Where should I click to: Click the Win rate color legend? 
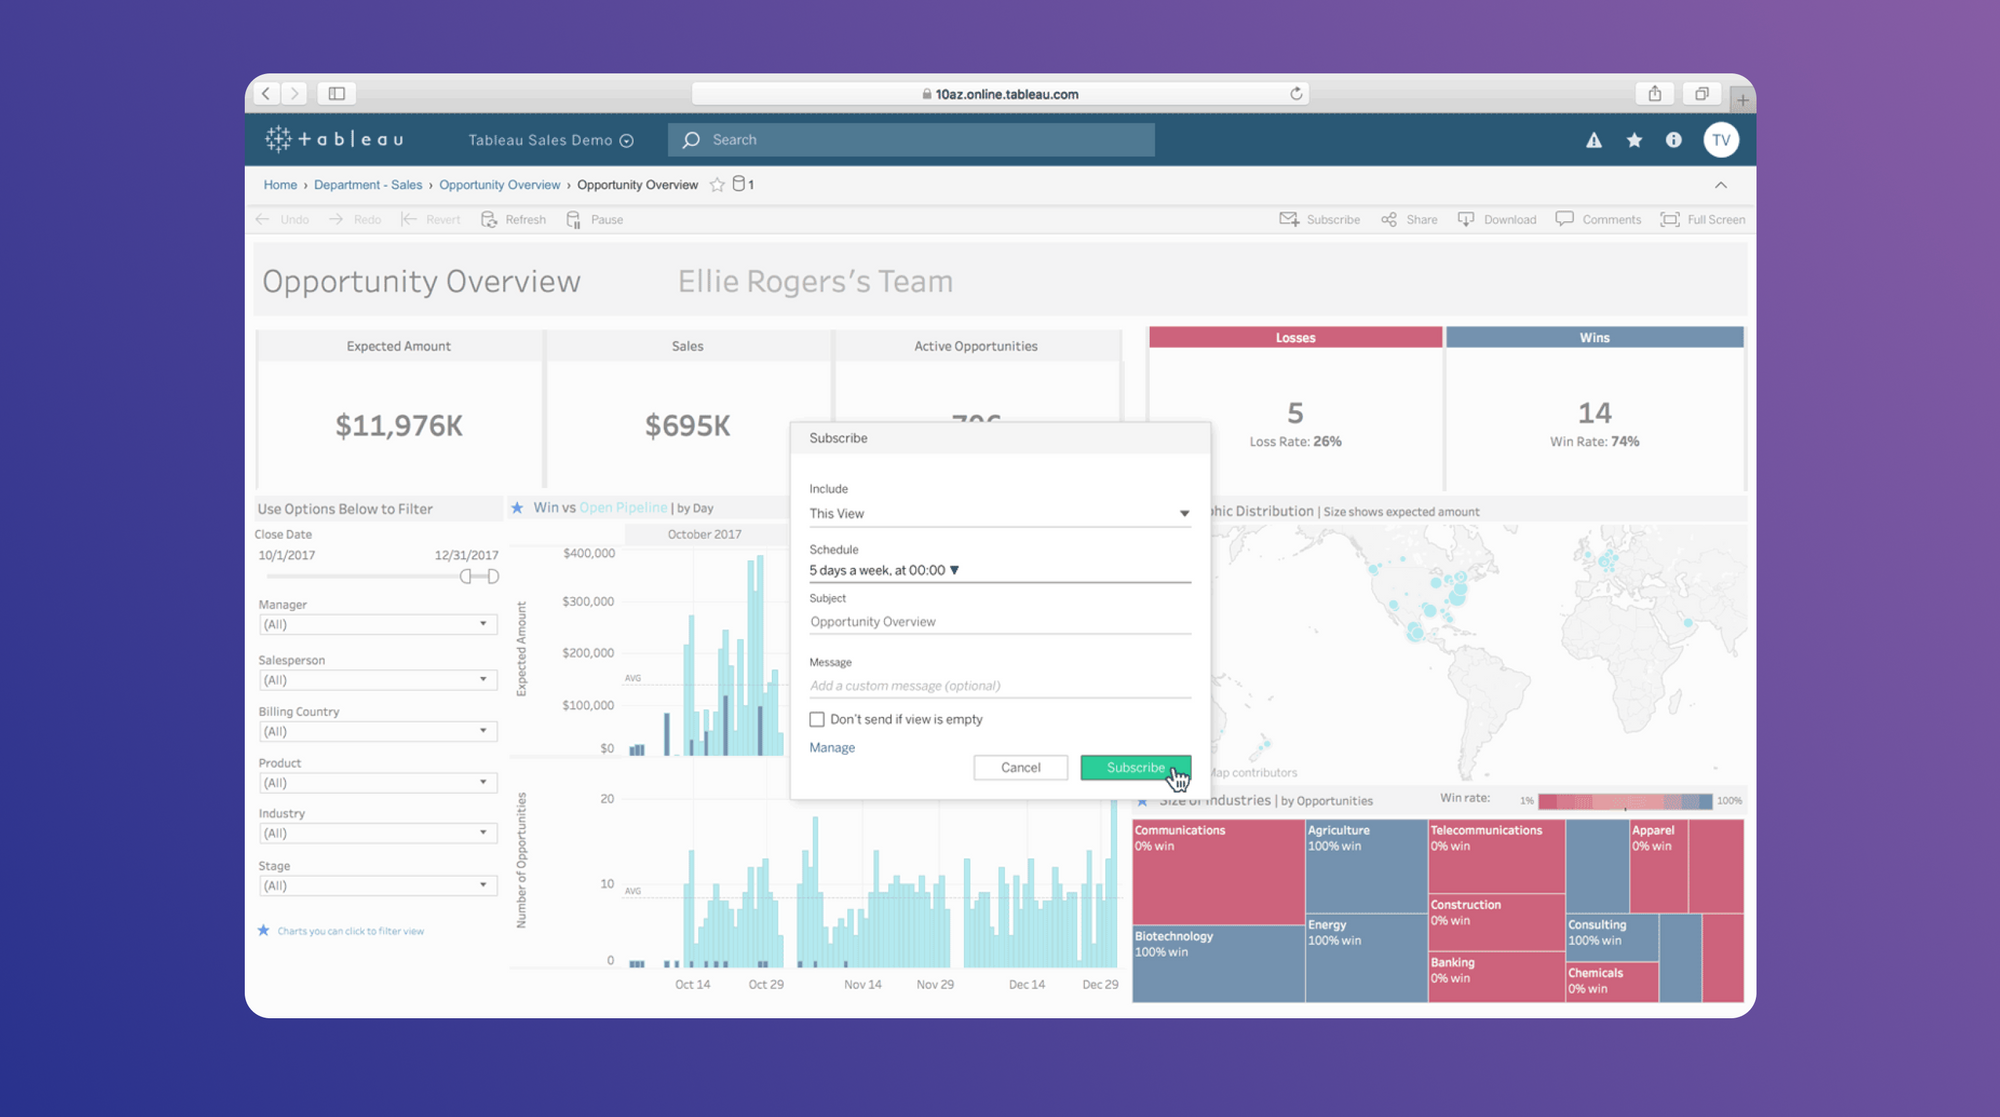1625,801
